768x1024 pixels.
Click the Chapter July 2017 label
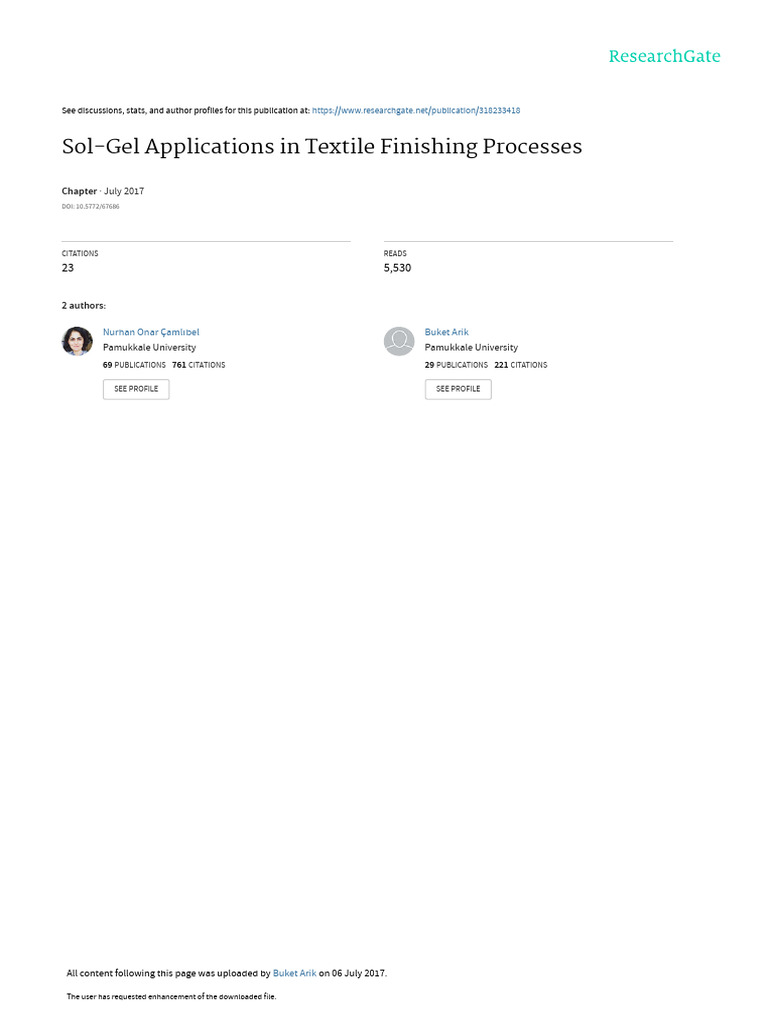click(x=103, y=191)
